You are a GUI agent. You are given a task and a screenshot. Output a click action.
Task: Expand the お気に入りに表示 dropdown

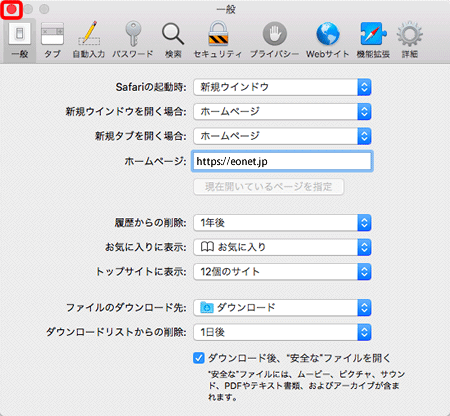click(282, 247)
